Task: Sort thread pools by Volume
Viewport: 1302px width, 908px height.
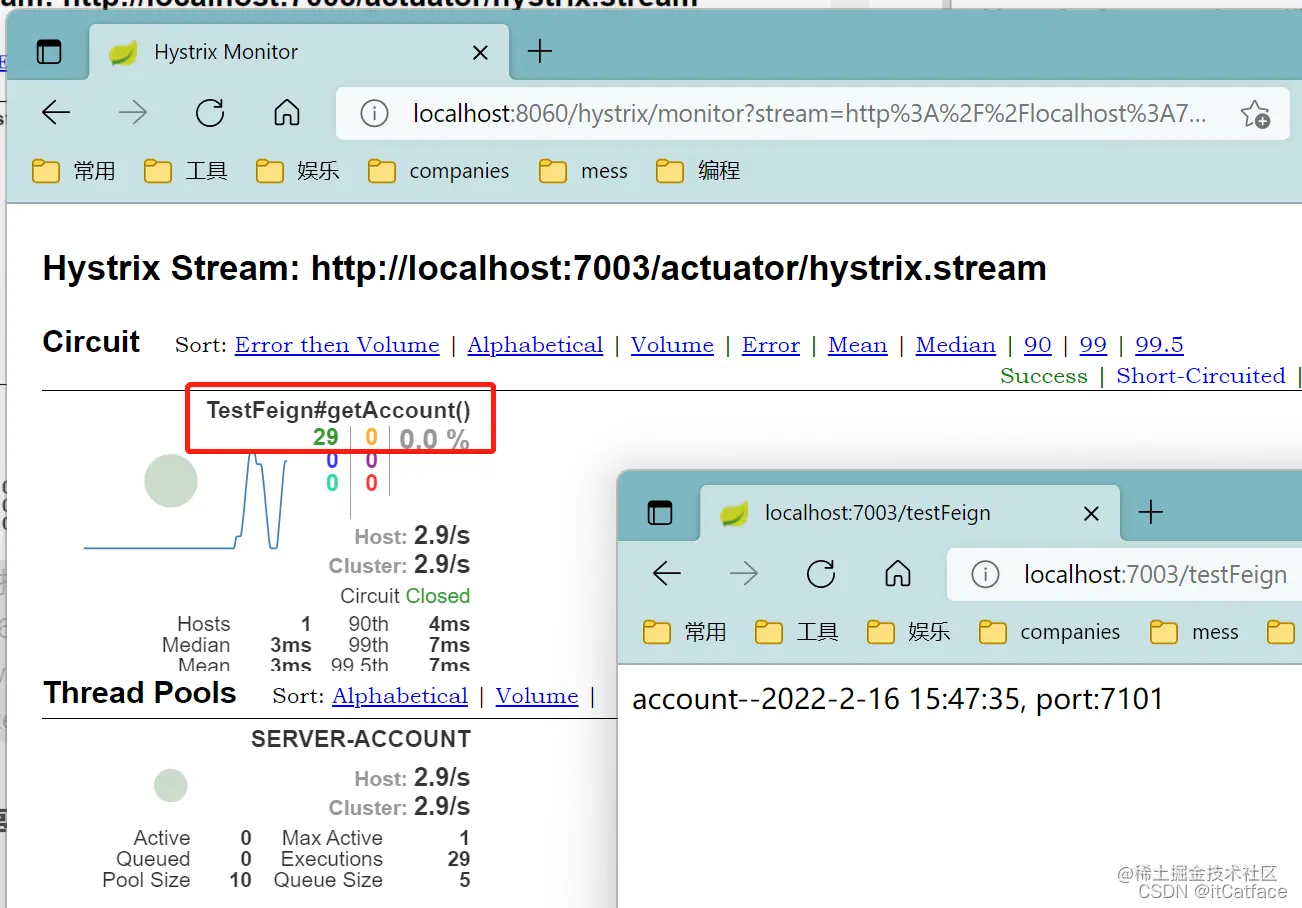Action: click(x=537, y=696)
